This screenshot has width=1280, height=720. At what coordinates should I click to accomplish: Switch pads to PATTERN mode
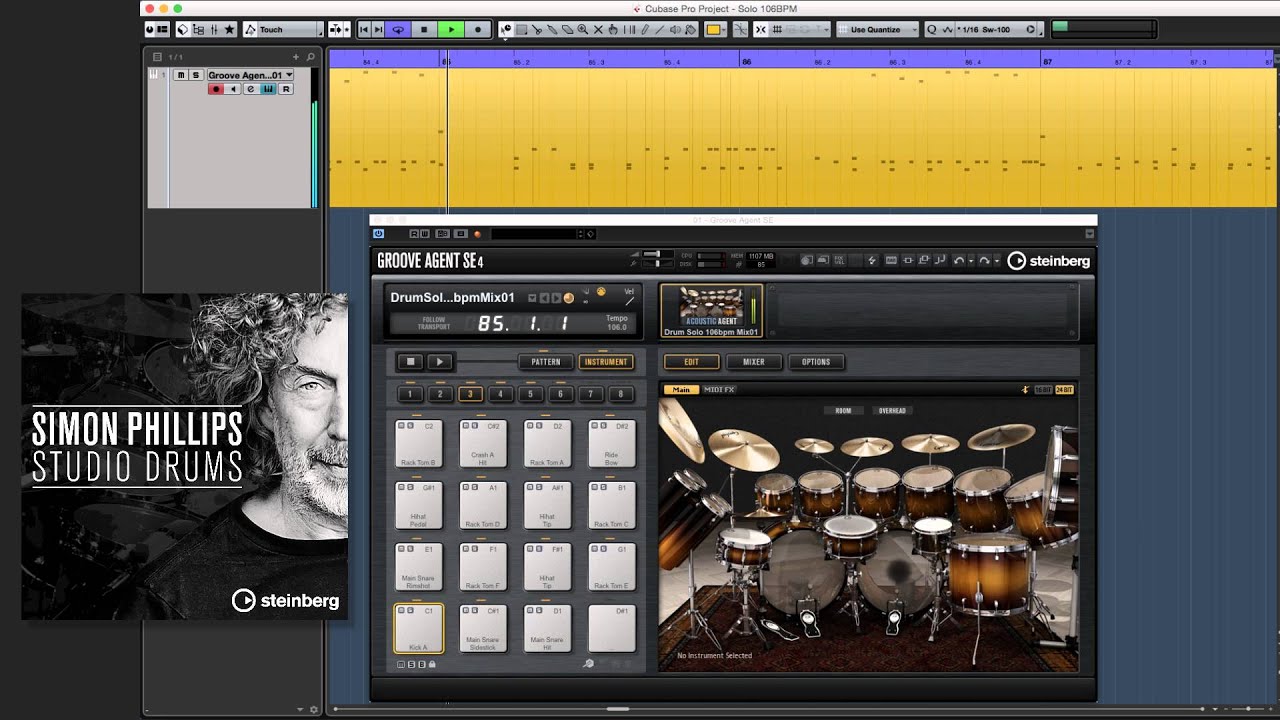pos(546,362)
